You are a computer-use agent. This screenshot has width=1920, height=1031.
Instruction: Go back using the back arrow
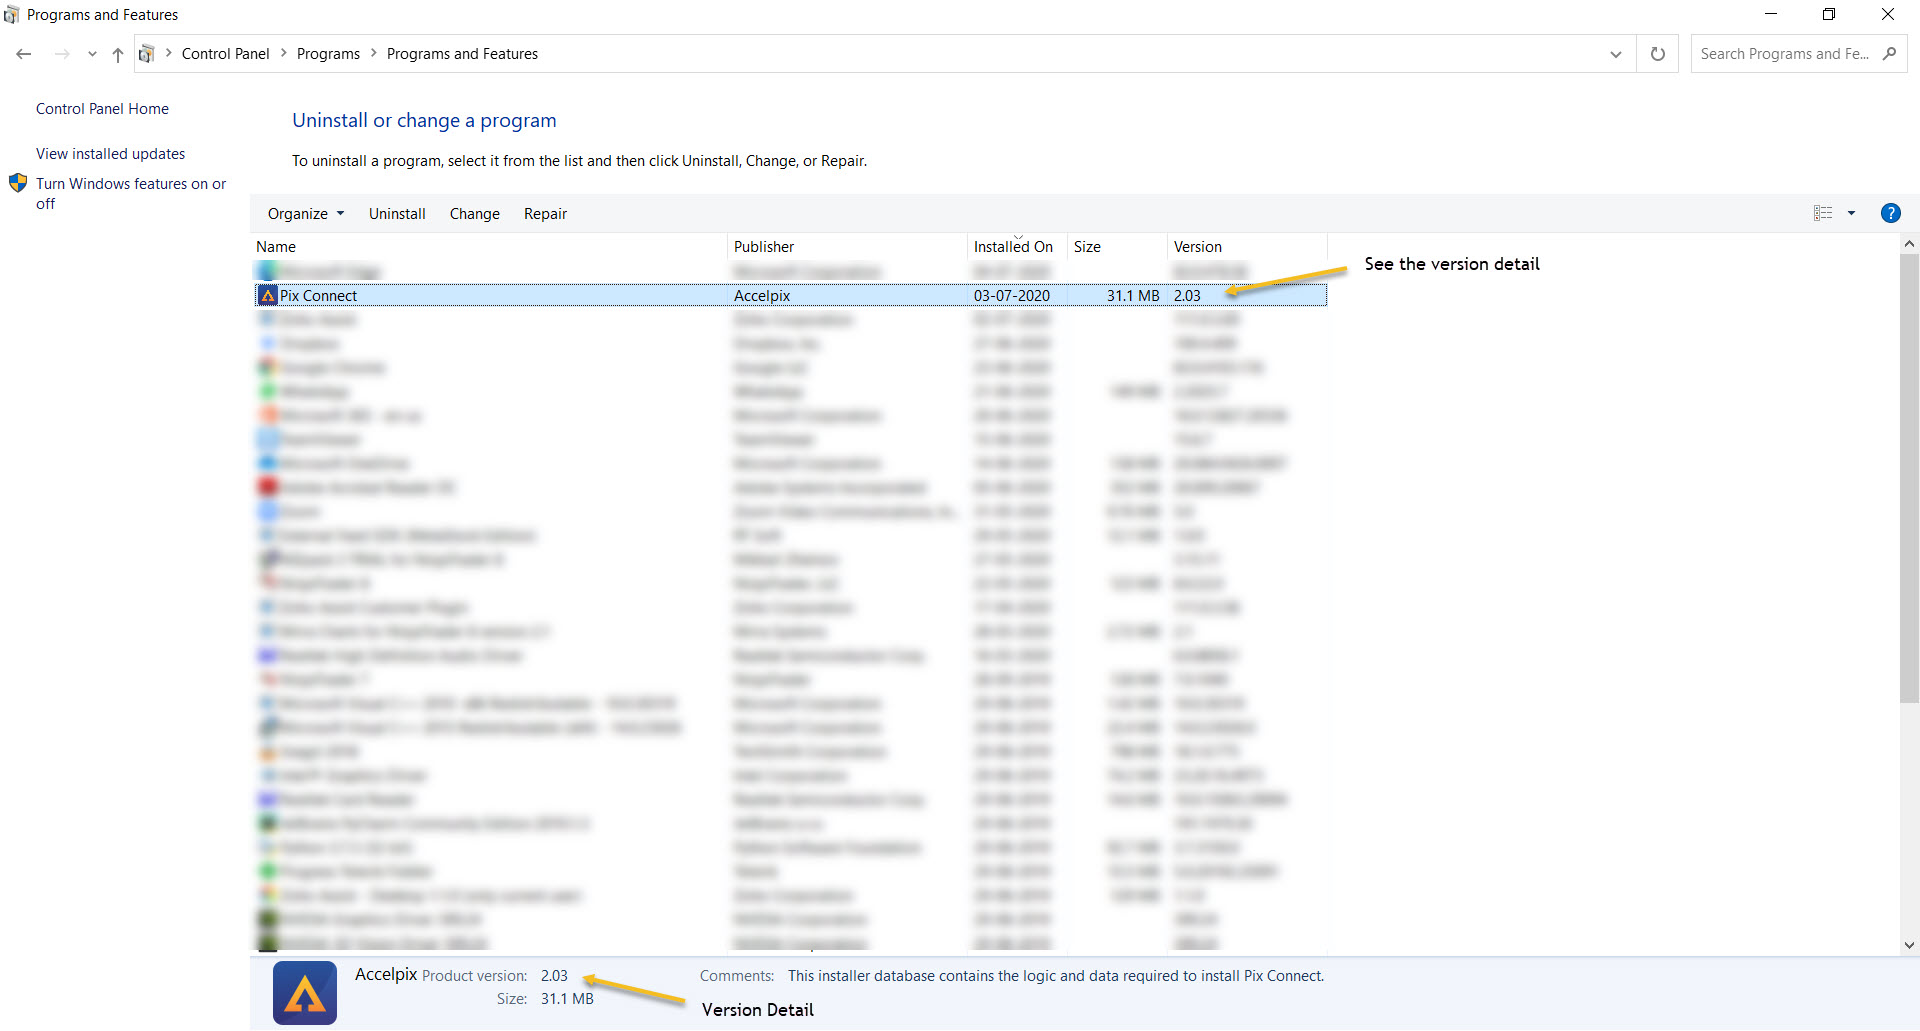[x=24, y=54]
